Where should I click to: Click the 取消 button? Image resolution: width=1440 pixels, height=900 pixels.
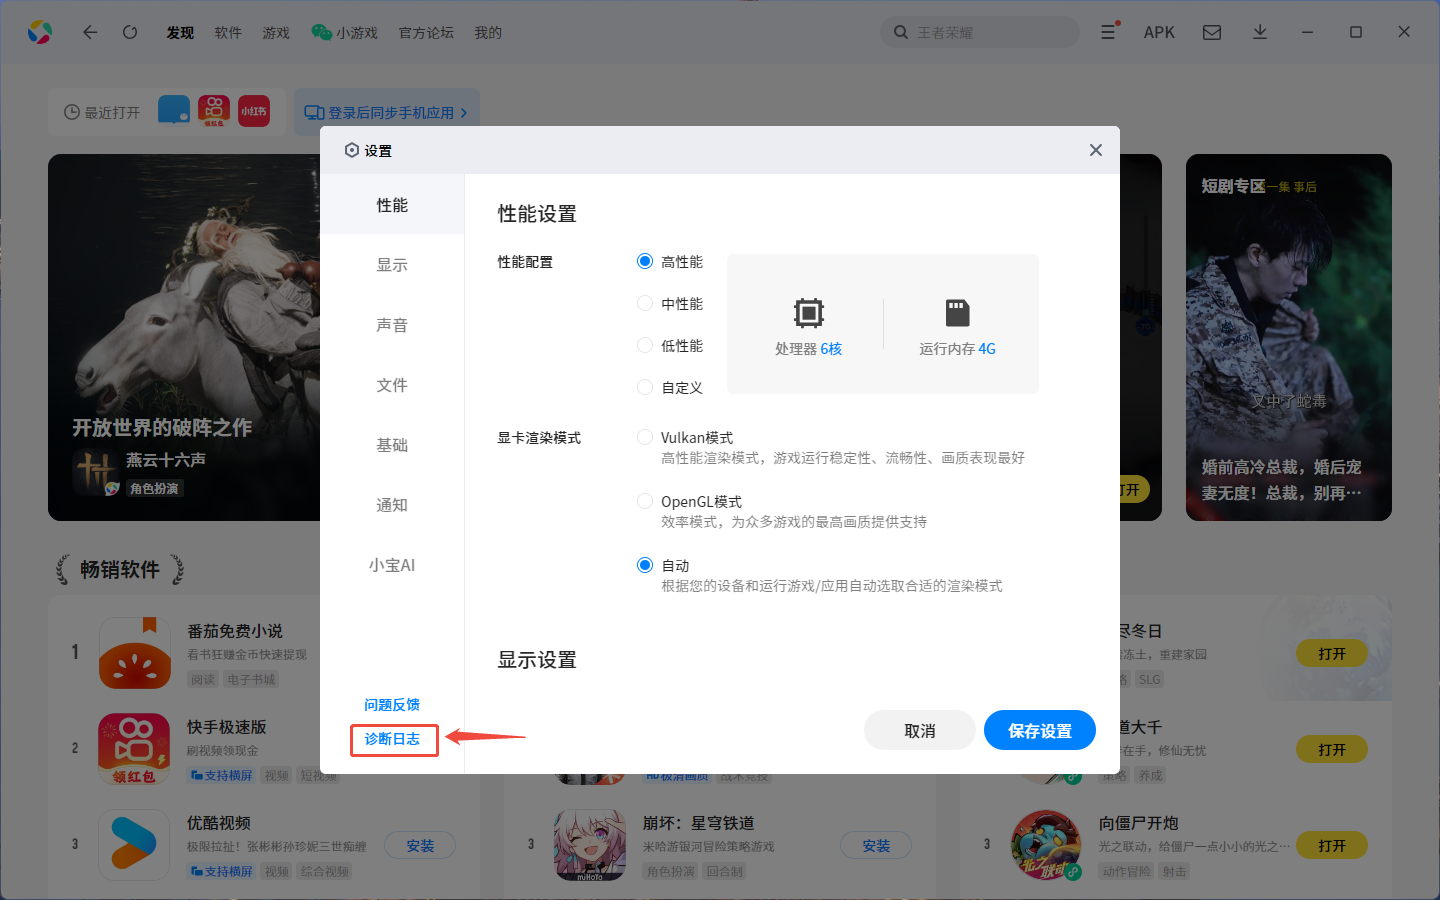(919, 731)
